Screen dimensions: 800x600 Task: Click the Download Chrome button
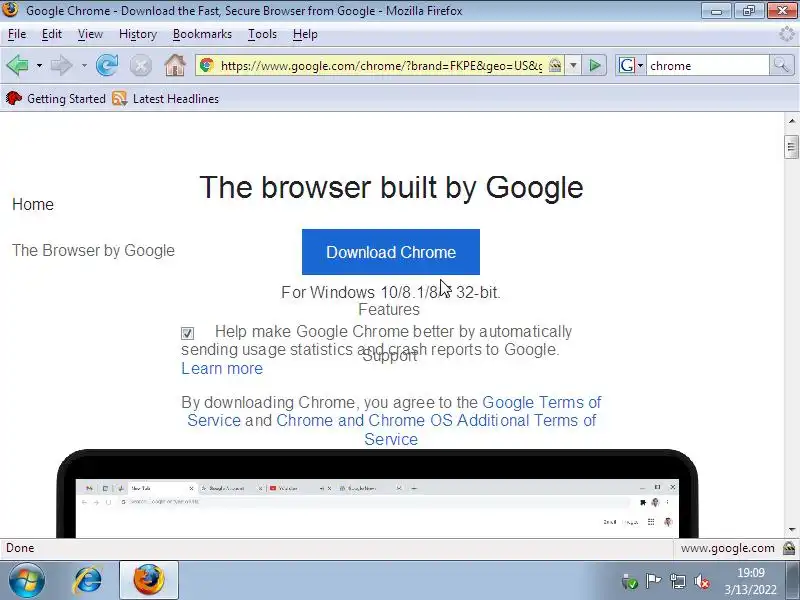391,252
